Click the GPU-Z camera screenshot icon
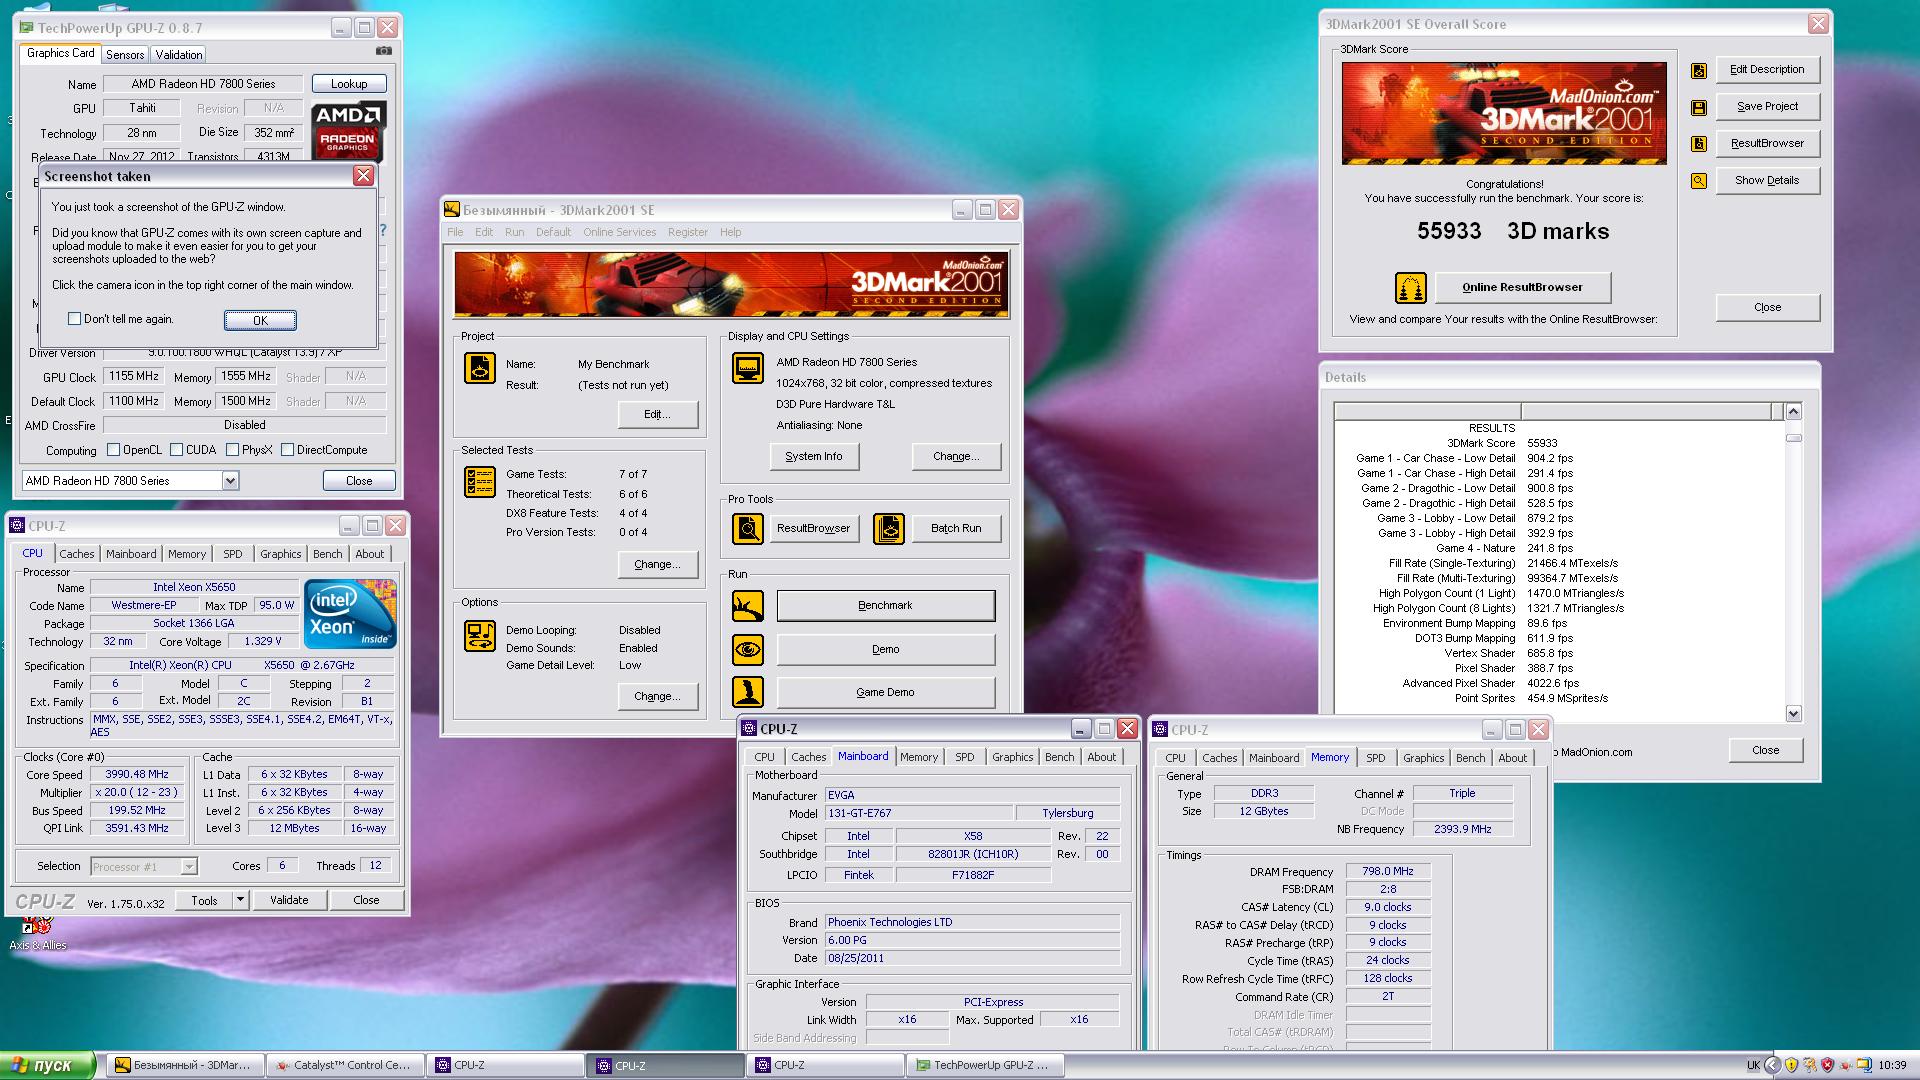Screen dimensions: 1920x1080 click(384, 51)
